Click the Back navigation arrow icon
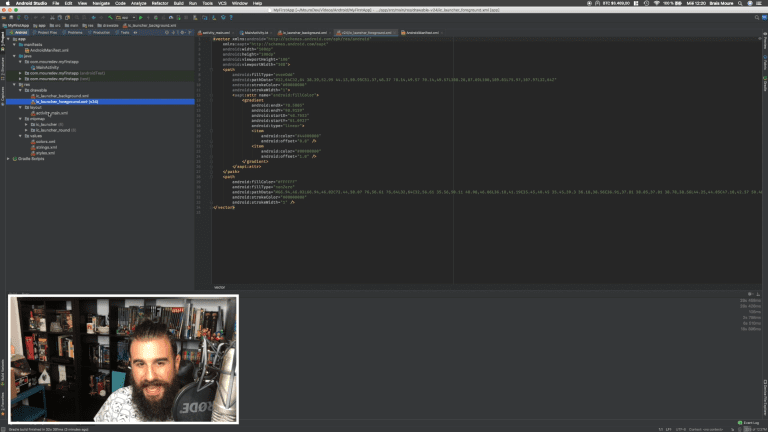Viewport: 768px width, 432px height. (94, 18)
